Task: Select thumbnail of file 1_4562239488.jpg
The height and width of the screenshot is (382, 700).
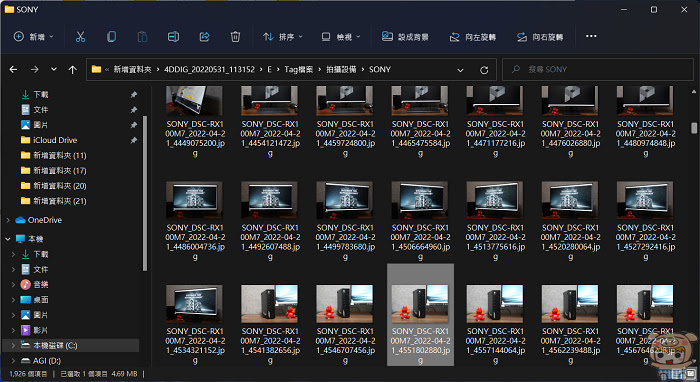Action: (570, 303)
